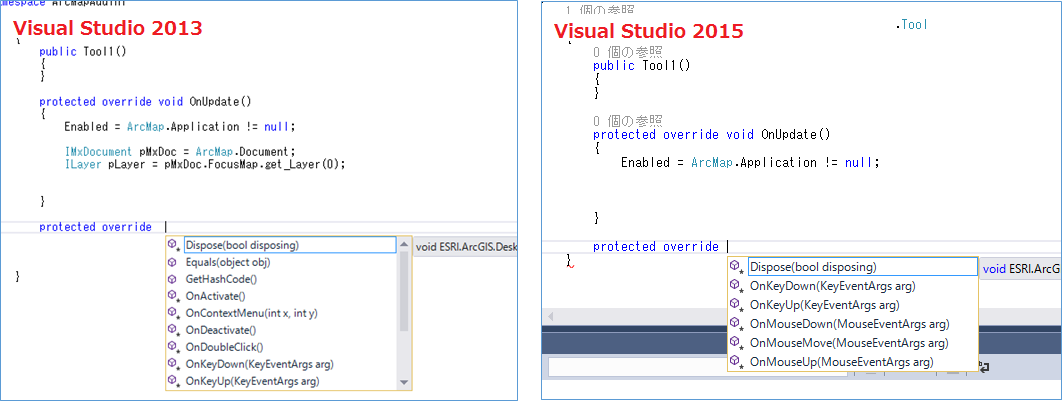Click the OnKeyDown method icon in VS 2015 list

coord(735,286)
